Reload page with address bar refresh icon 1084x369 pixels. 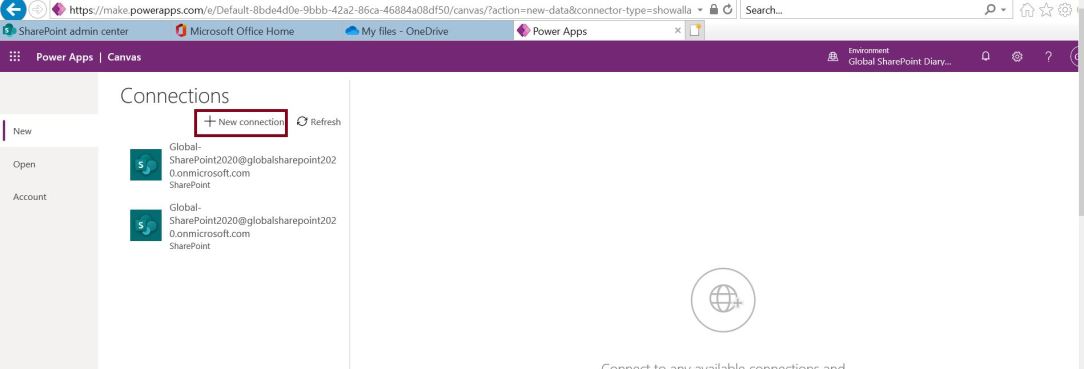[727, 10]
